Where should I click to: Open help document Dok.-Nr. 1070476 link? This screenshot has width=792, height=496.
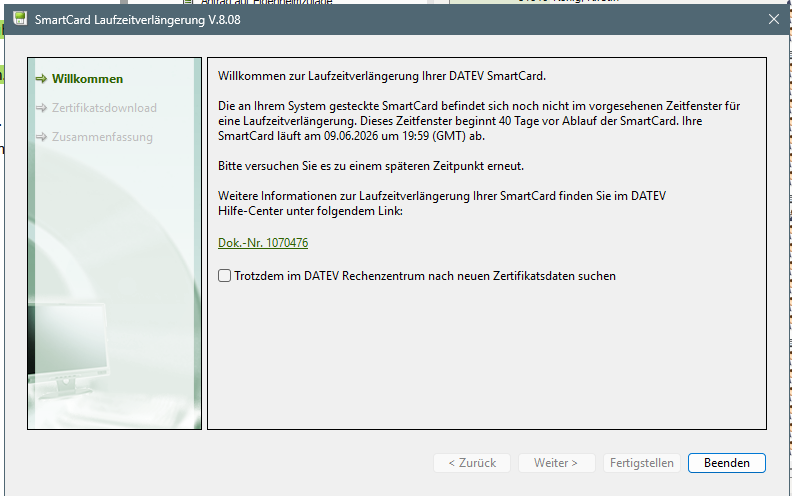pyautogui.click(x=263, y=243)
